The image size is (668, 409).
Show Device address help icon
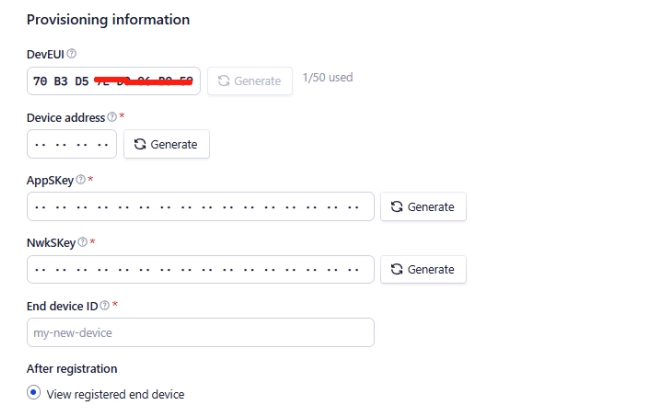pos(112,117)
